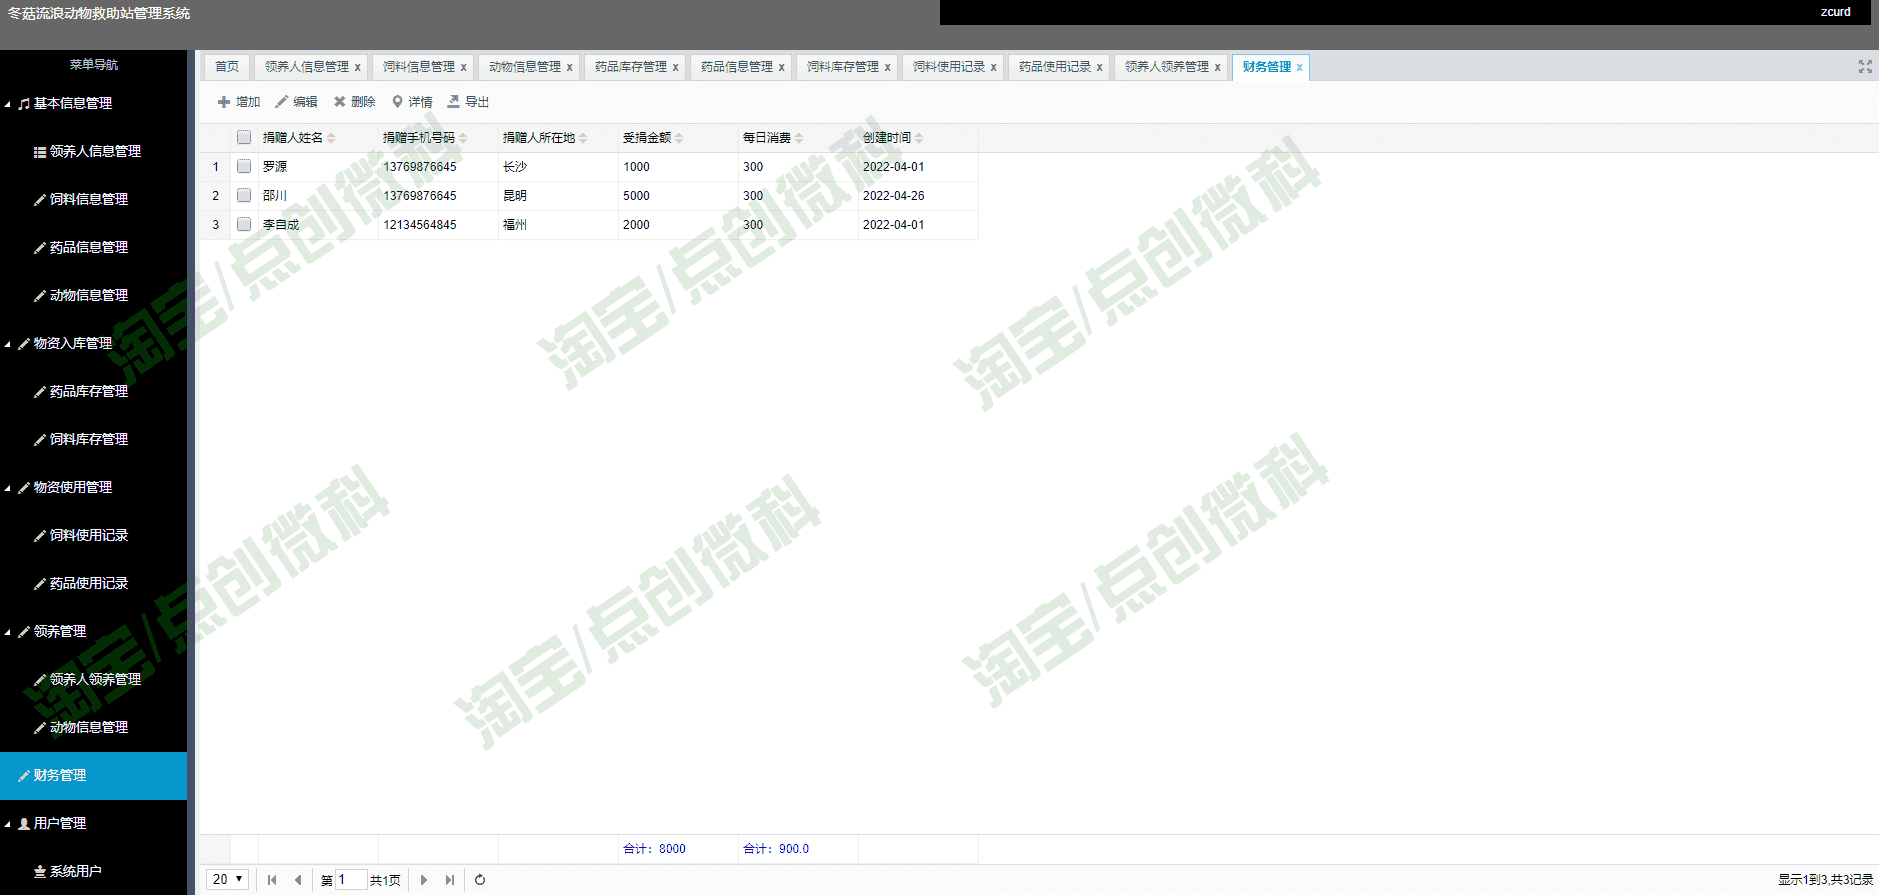1879x895 pixels.
Task: Toggle the select-all header checkbox
Action: pyautogui.click(x=244, y=137)
